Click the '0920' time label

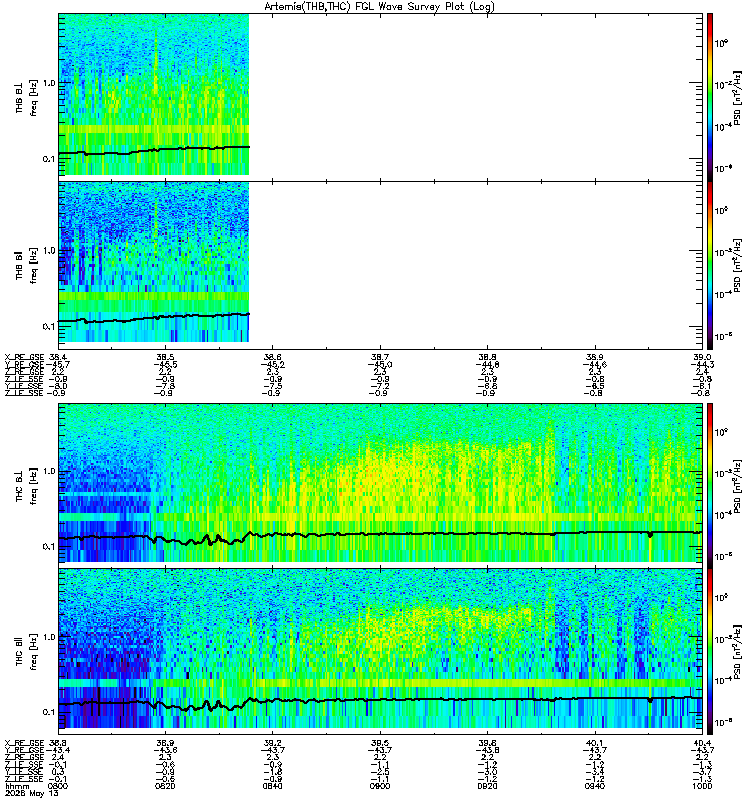coord(488,786)
